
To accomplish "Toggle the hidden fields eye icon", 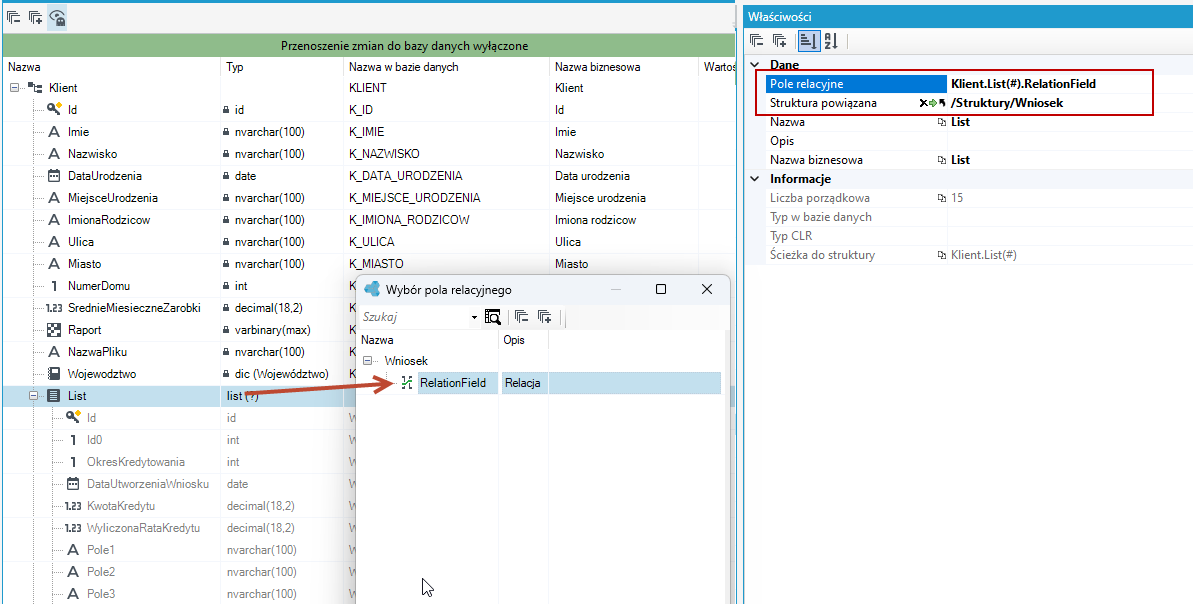I will (57, 17).
